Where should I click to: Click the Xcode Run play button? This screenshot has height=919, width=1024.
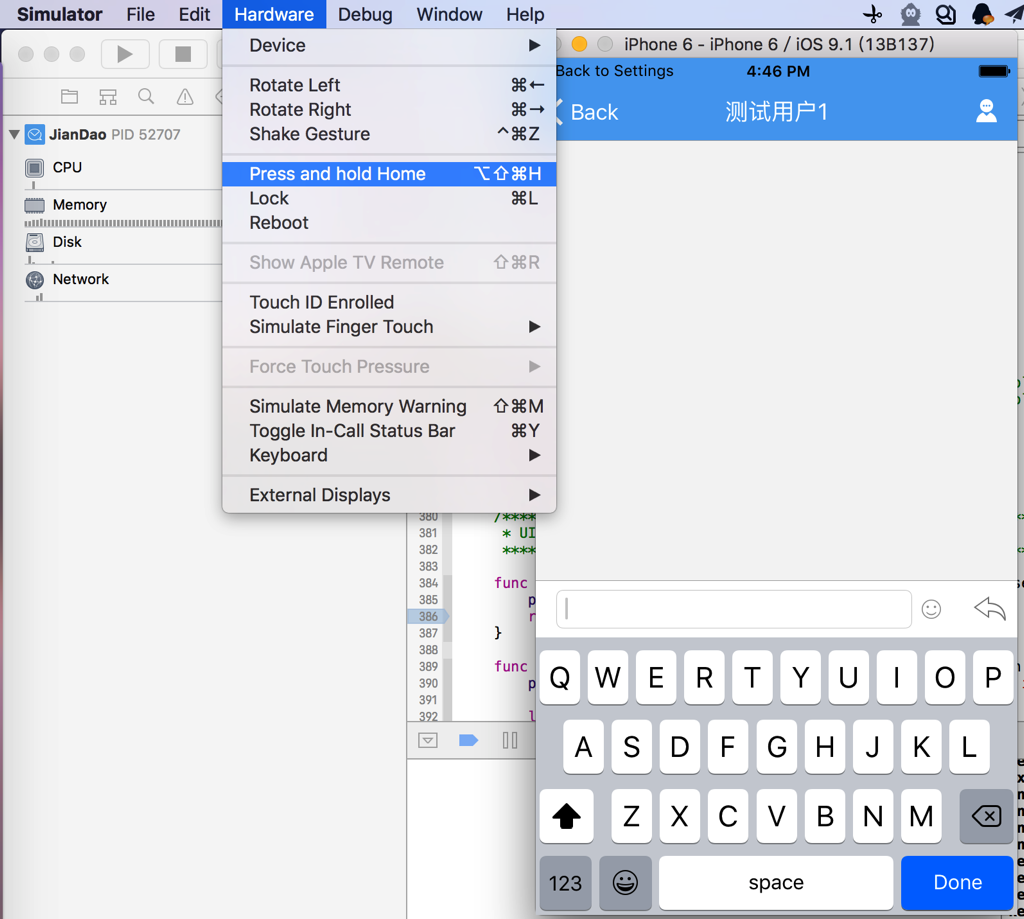click(x=125, y=54)
